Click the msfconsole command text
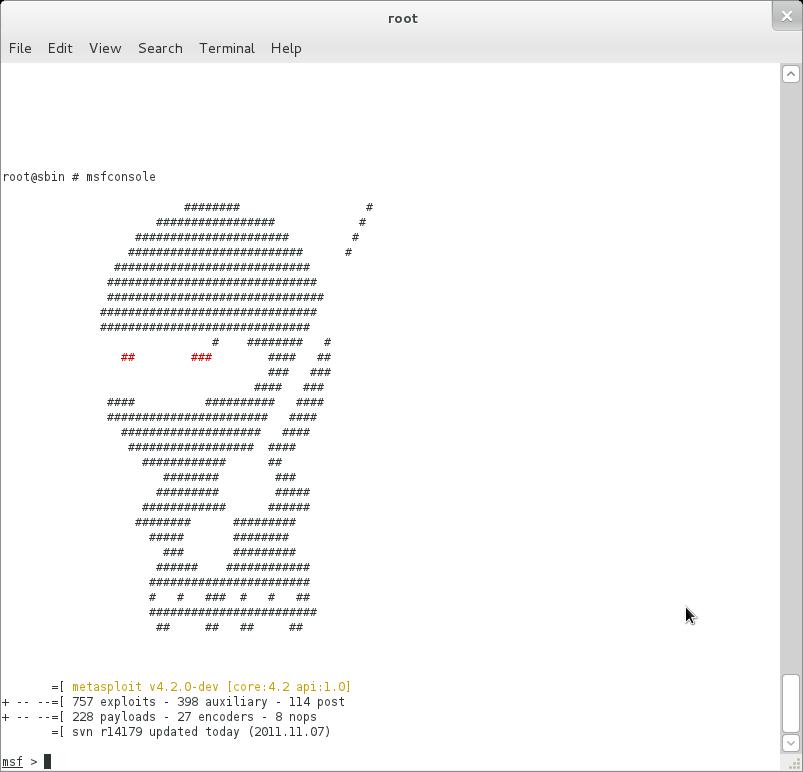 (x=120, y=177)
